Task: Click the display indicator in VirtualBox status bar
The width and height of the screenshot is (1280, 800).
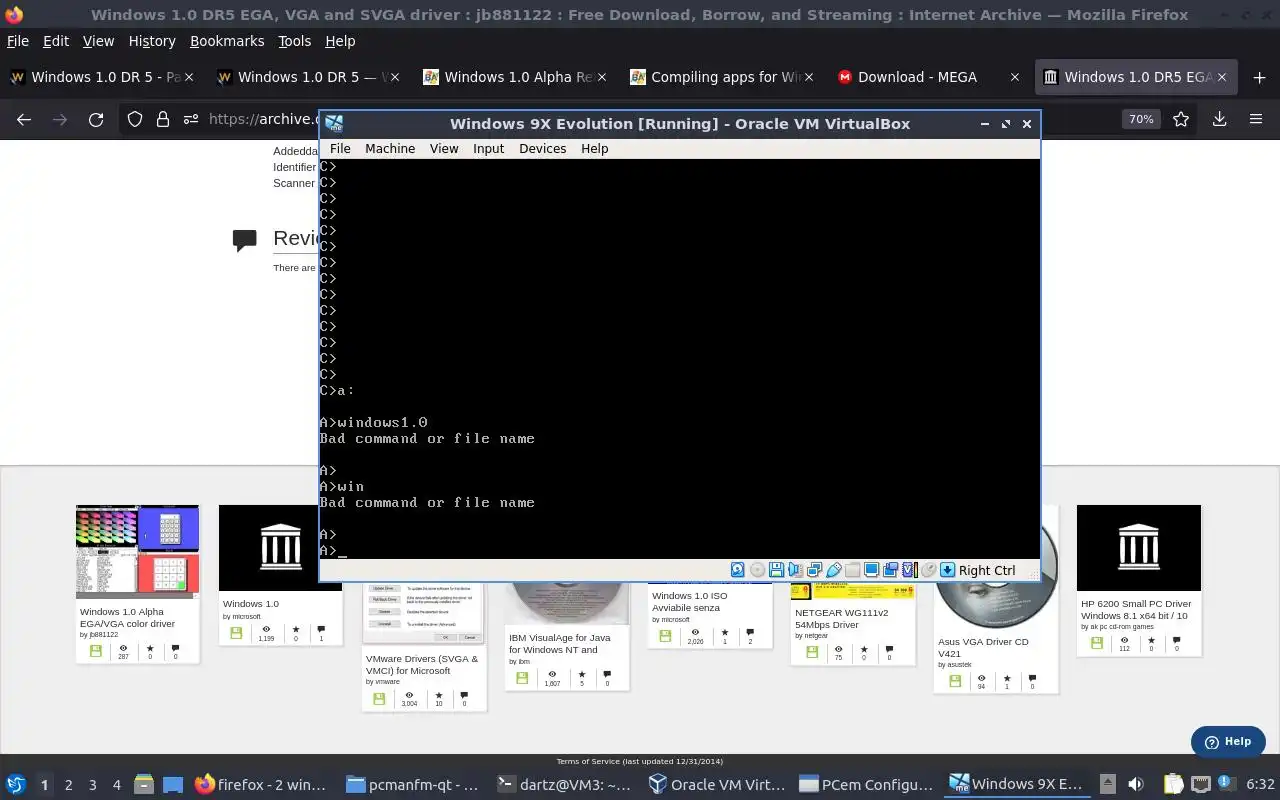Action: [872, 570]
